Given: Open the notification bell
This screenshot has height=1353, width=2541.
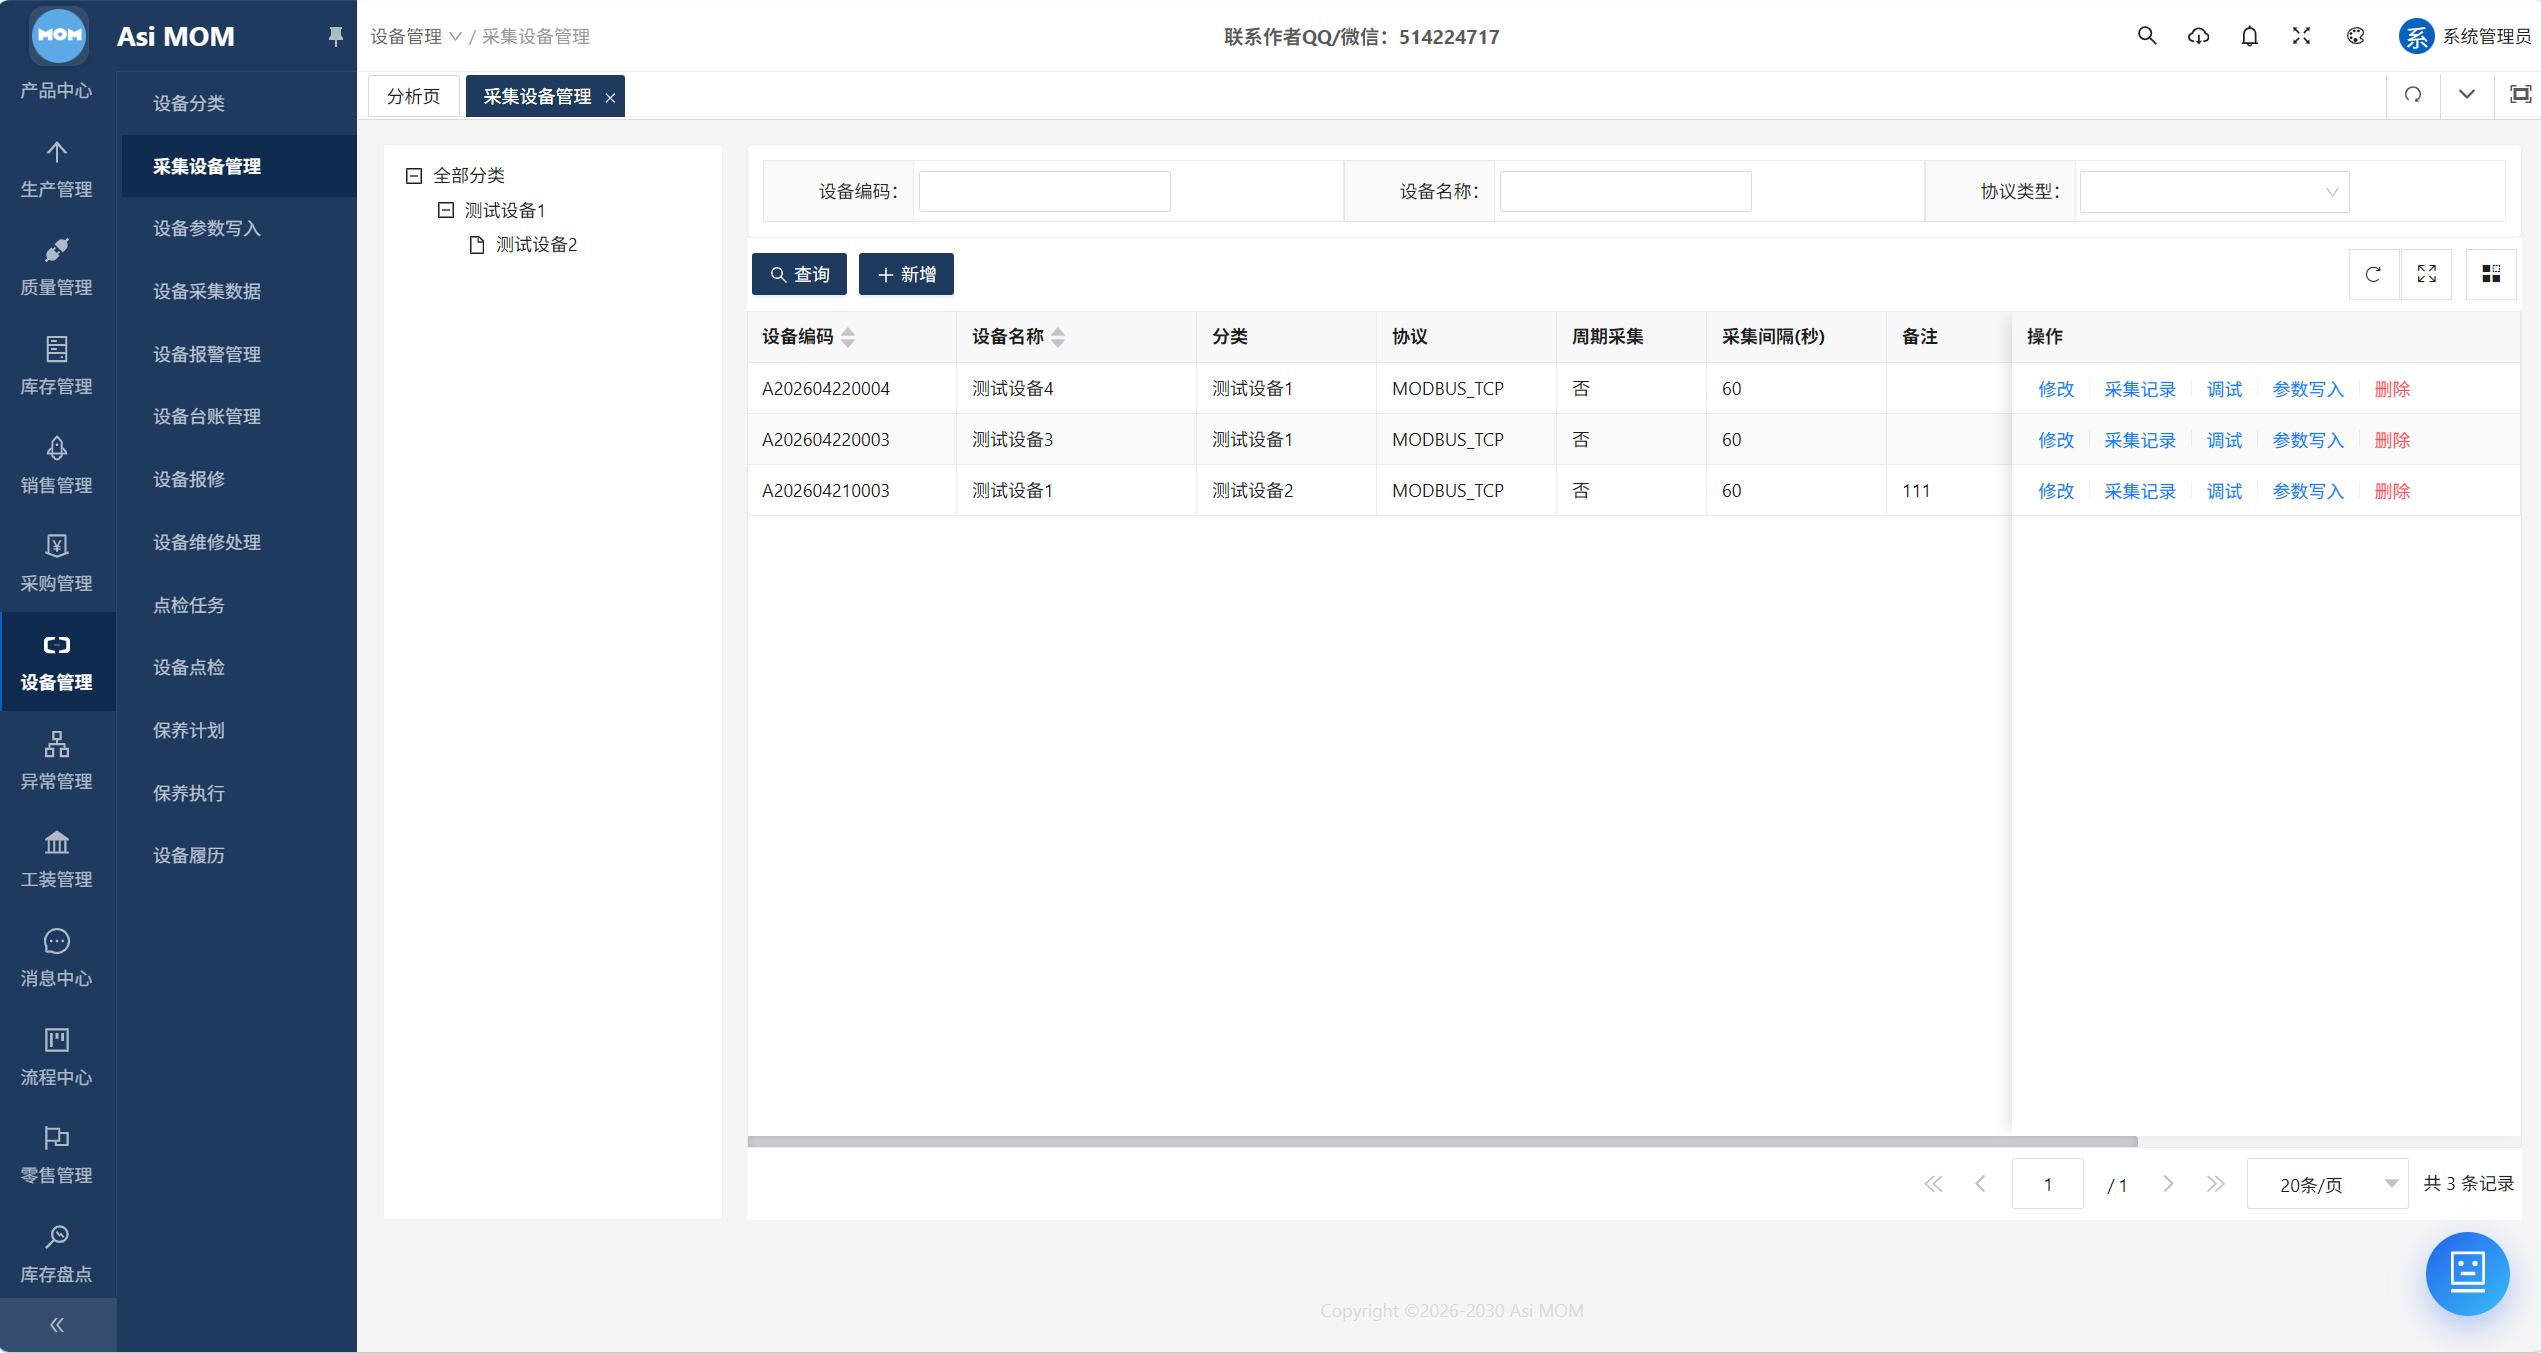Looking at the screenshot, I should (x=2249, y=36).
